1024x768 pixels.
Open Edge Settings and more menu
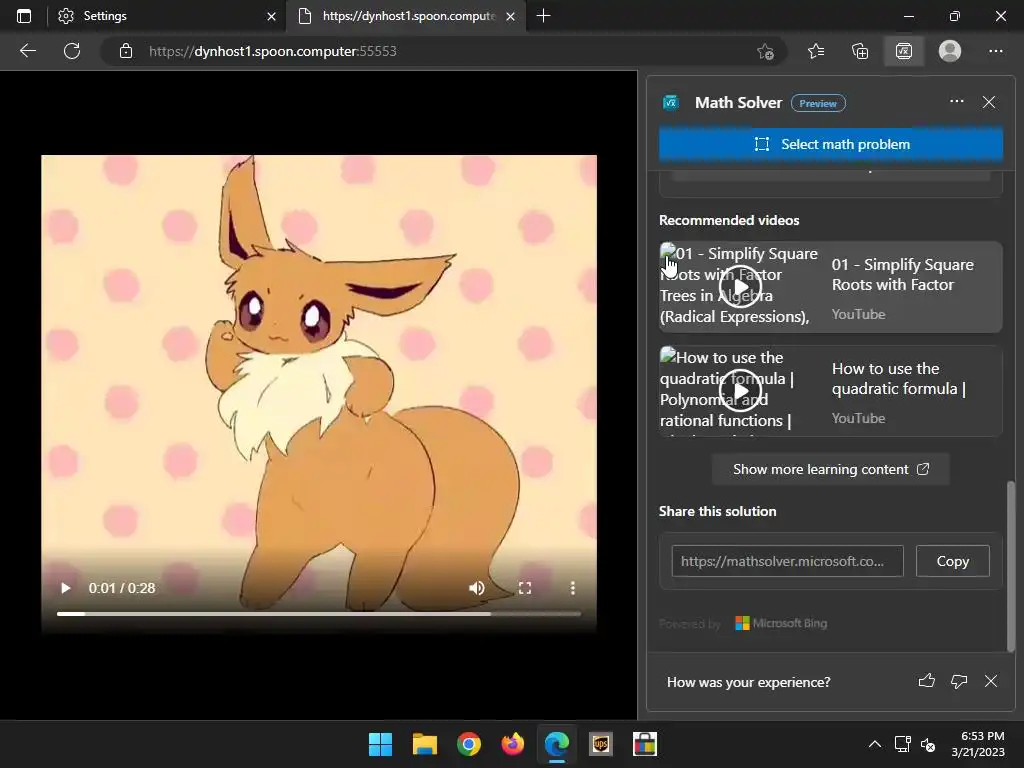tap(995, 51)
